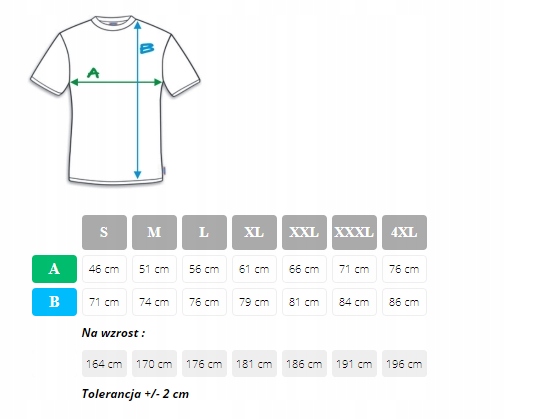The image size is (545, 419).
Task: Click the 79 cm length cell
Action: [x=254, y=302]
